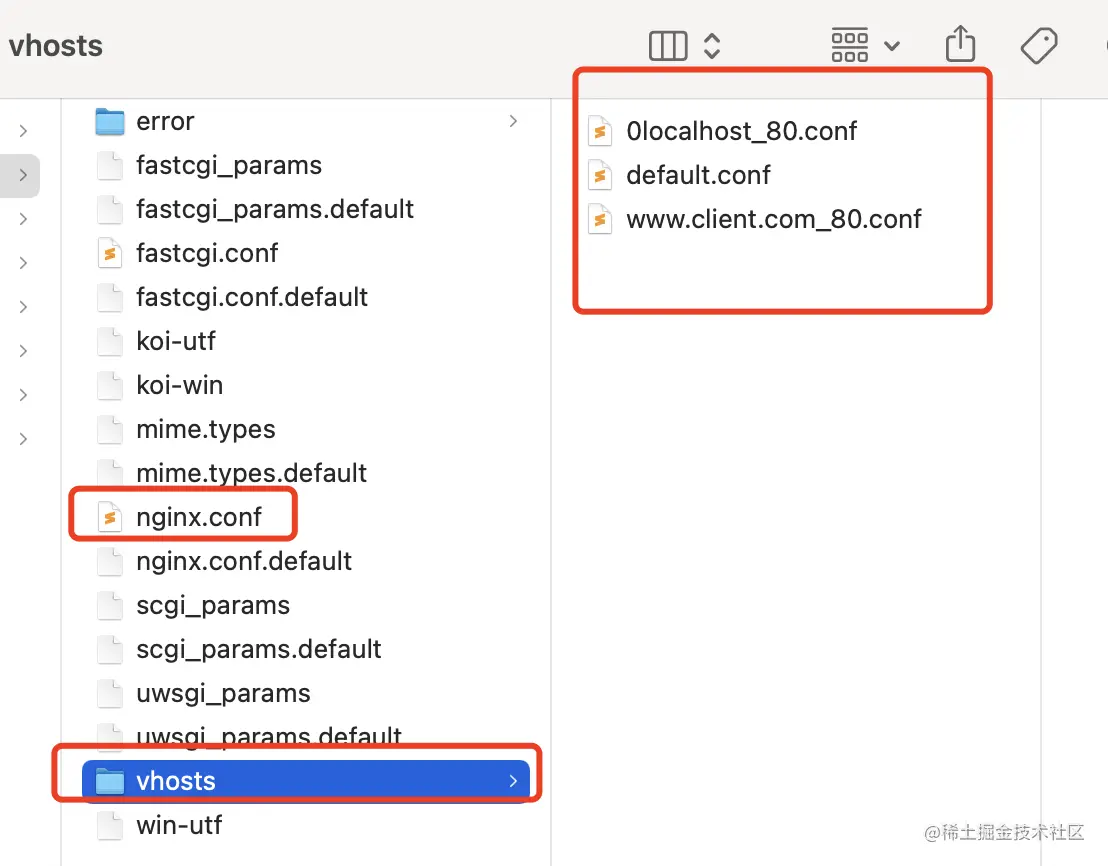Select fastcgi.conf.default file
Screen dimensions: 1108x866
[252, 297]
